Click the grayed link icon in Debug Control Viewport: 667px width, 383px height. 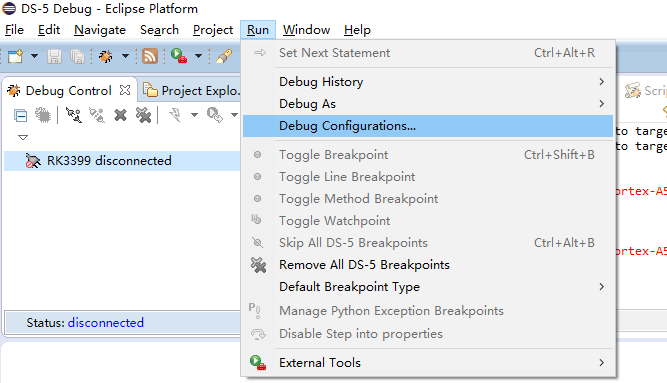click(x=214, y=115)
